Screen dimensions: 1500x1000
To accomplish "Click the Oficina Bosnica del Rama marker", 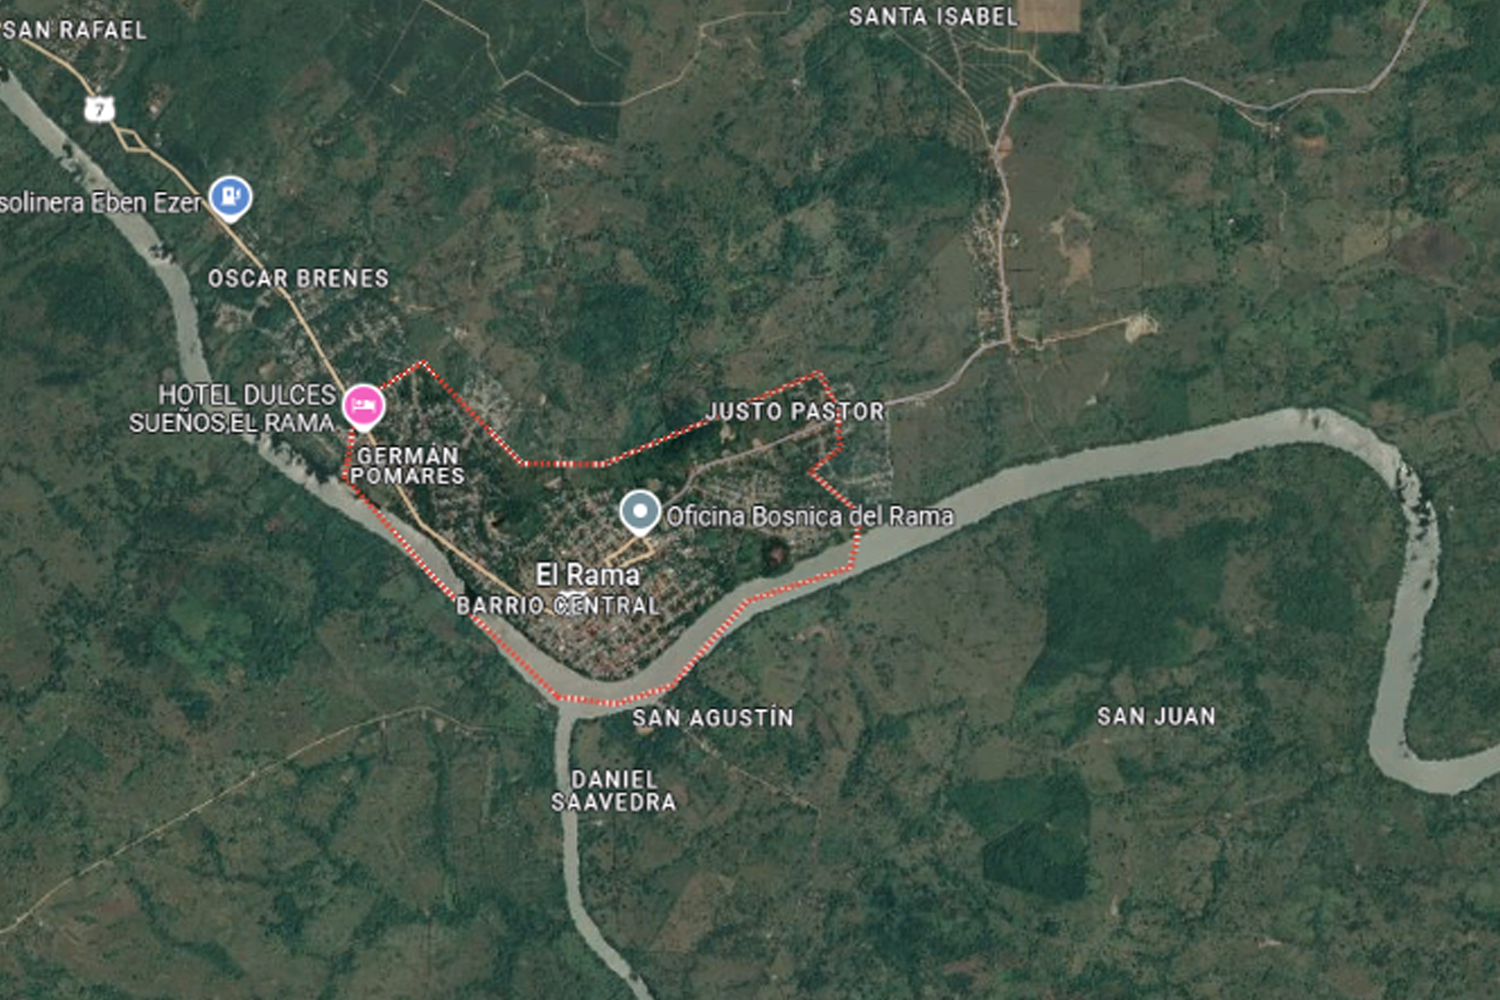I will click(640, 512).
